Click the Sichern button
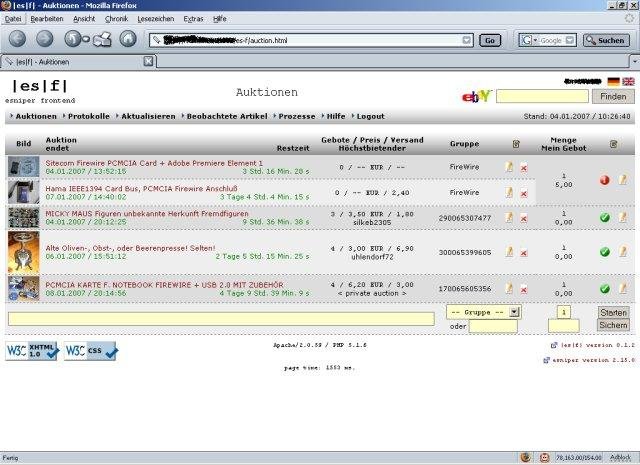The height and width of the screenshot is (465, 640). click(613, 325)
